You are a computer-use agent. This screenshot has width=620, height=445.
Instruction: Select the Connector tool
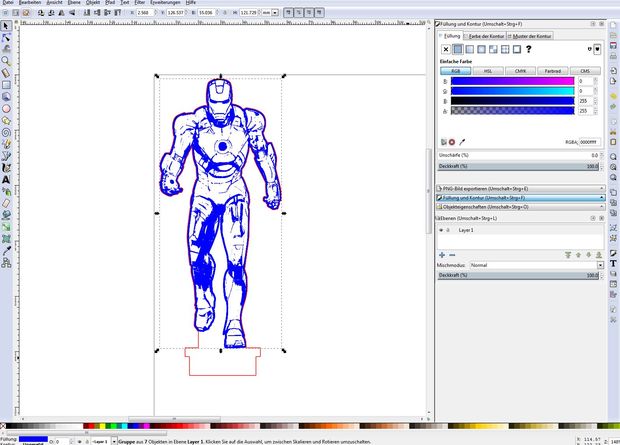coord(6,263)
